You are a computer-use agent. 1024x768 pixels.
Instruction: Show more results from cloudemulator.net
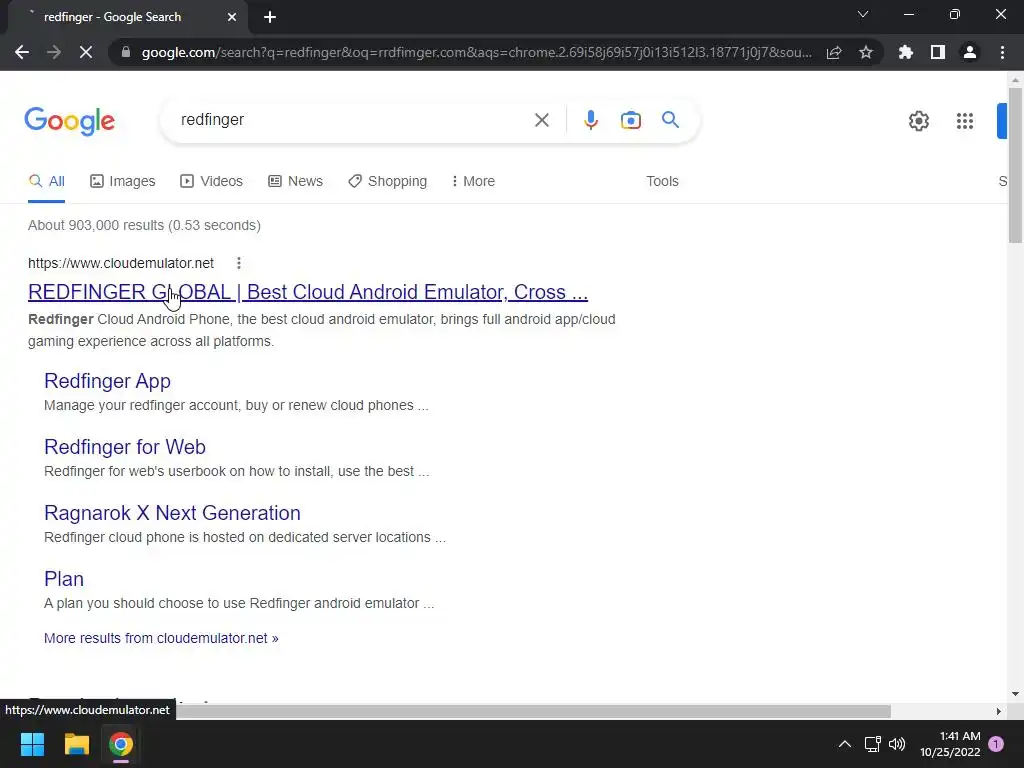[161, 638]
